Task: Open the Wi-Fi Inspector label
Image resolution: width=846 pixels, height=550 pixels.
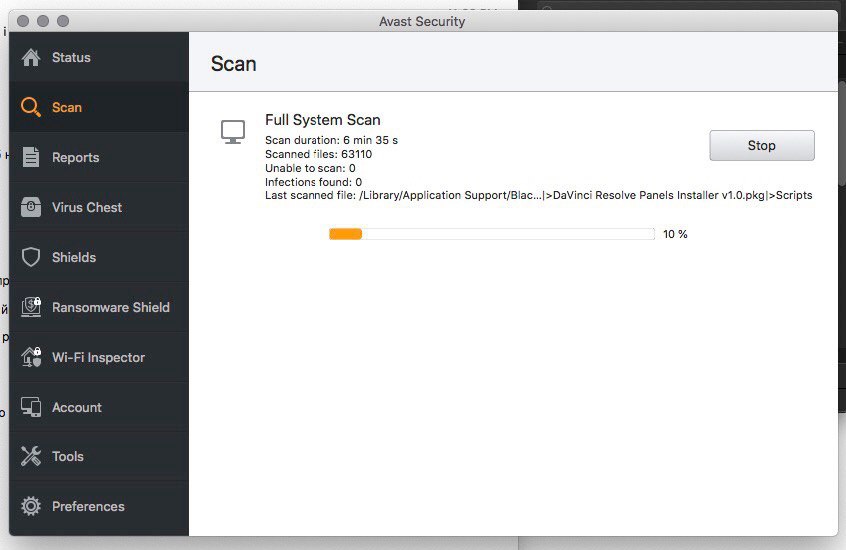Action: pyautogui.click(x=98, y=357)
